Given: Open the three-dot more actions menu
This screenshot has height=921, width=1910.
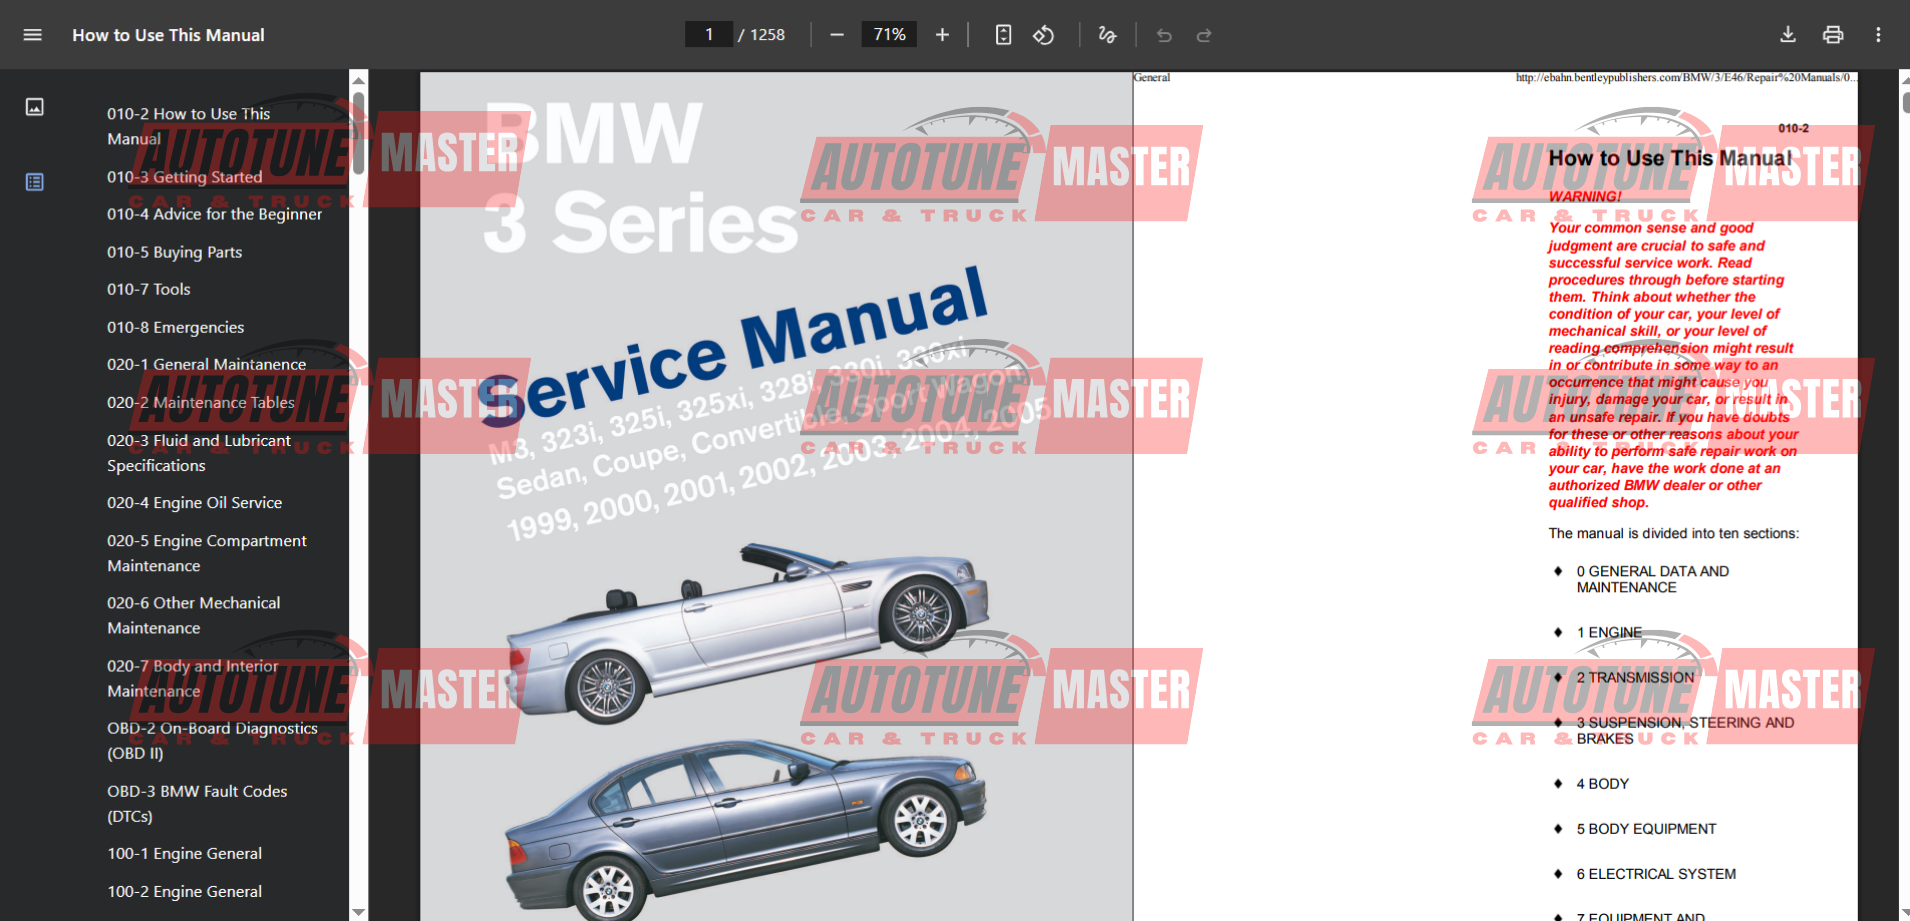Looking at the screenshot, I should tap(1878, 35).
